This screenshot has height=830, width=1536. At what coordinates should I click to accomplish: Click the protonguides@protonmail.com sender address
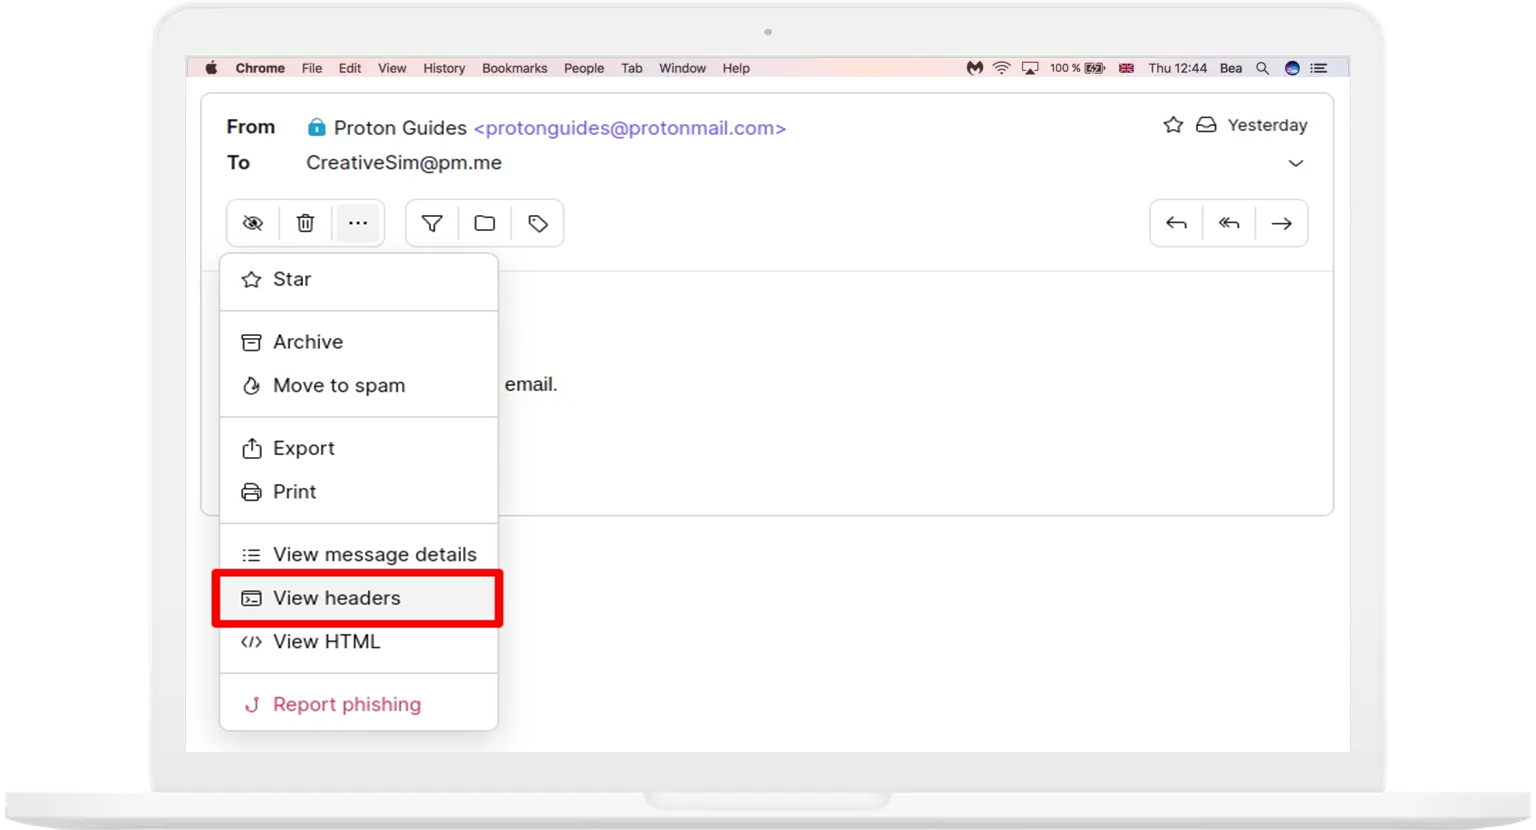630,128
